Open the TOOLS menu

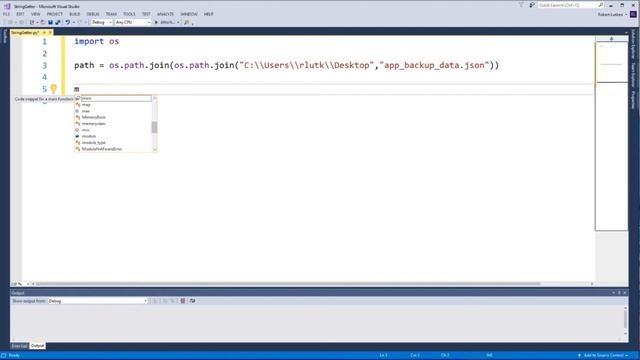pyautogui.click(x=129, y=14)
